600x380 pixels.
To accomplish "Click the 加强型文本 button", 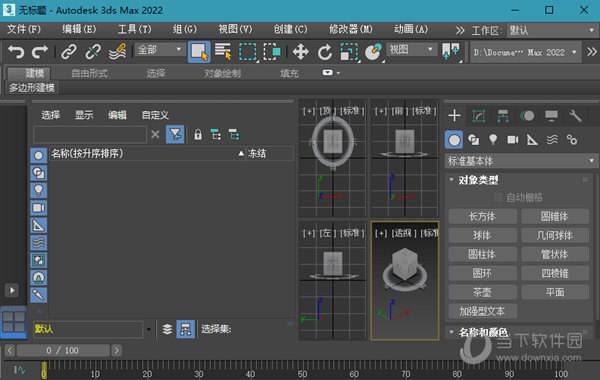I will [x=482, y=311].
